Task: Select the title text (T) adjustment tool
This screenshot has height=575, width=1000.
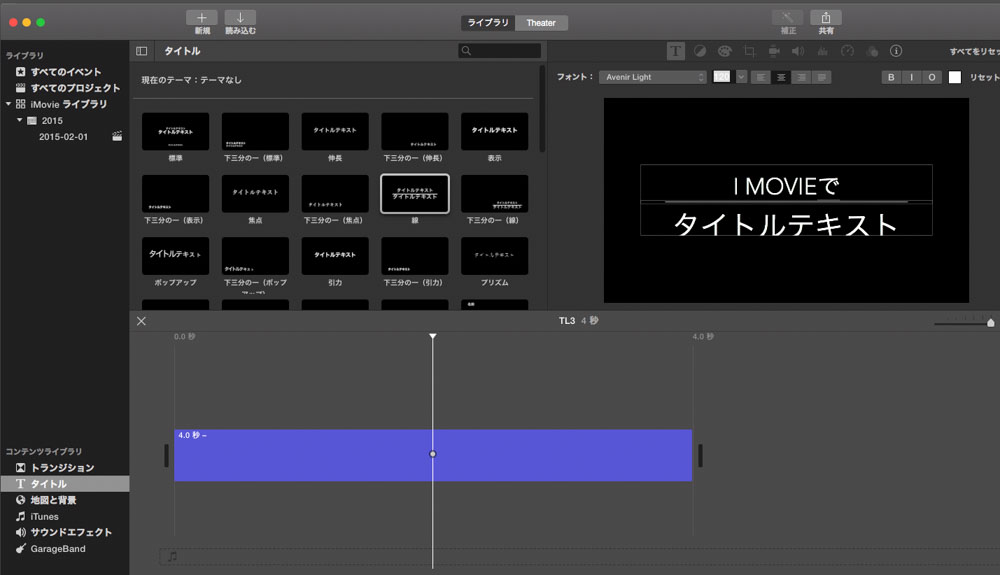Action: (675, 51)
